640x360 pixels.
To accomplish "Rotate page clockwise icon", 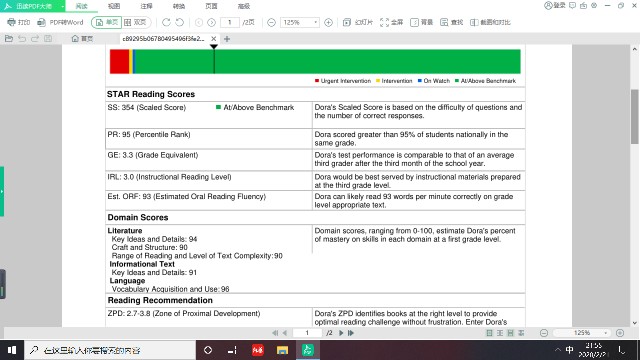I will pyautogui.click(x=166, y=22).
